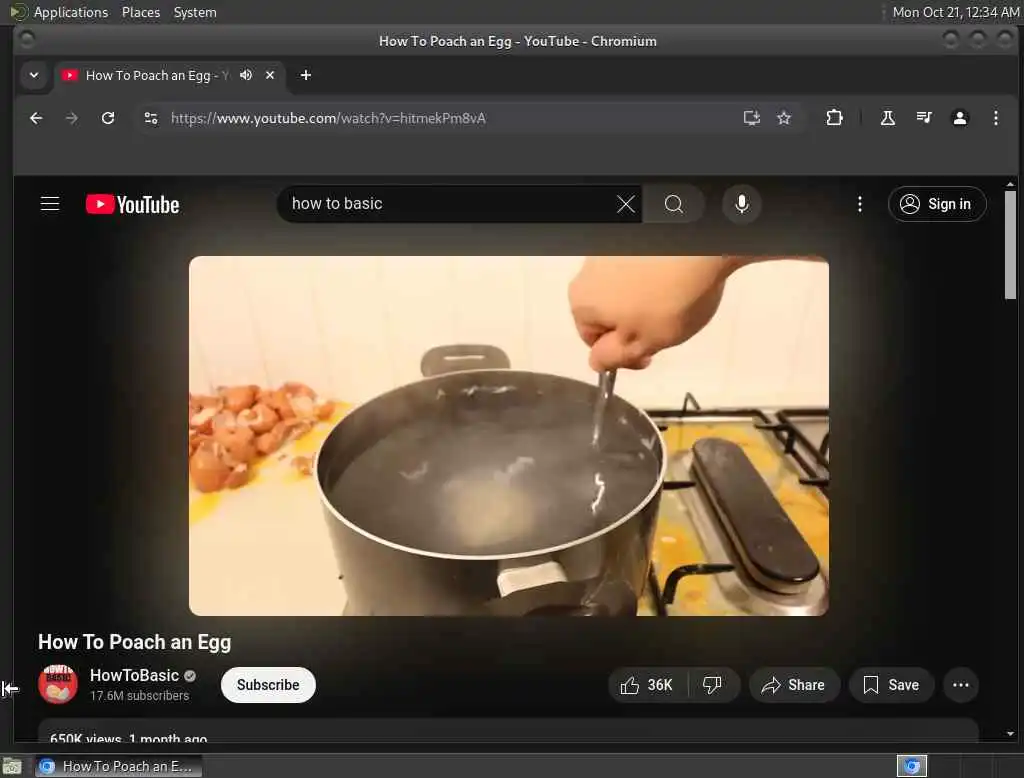Click the page vertical scrollbar thumb
Viewport: 1024px width, 778px height.
(1010, 245)
